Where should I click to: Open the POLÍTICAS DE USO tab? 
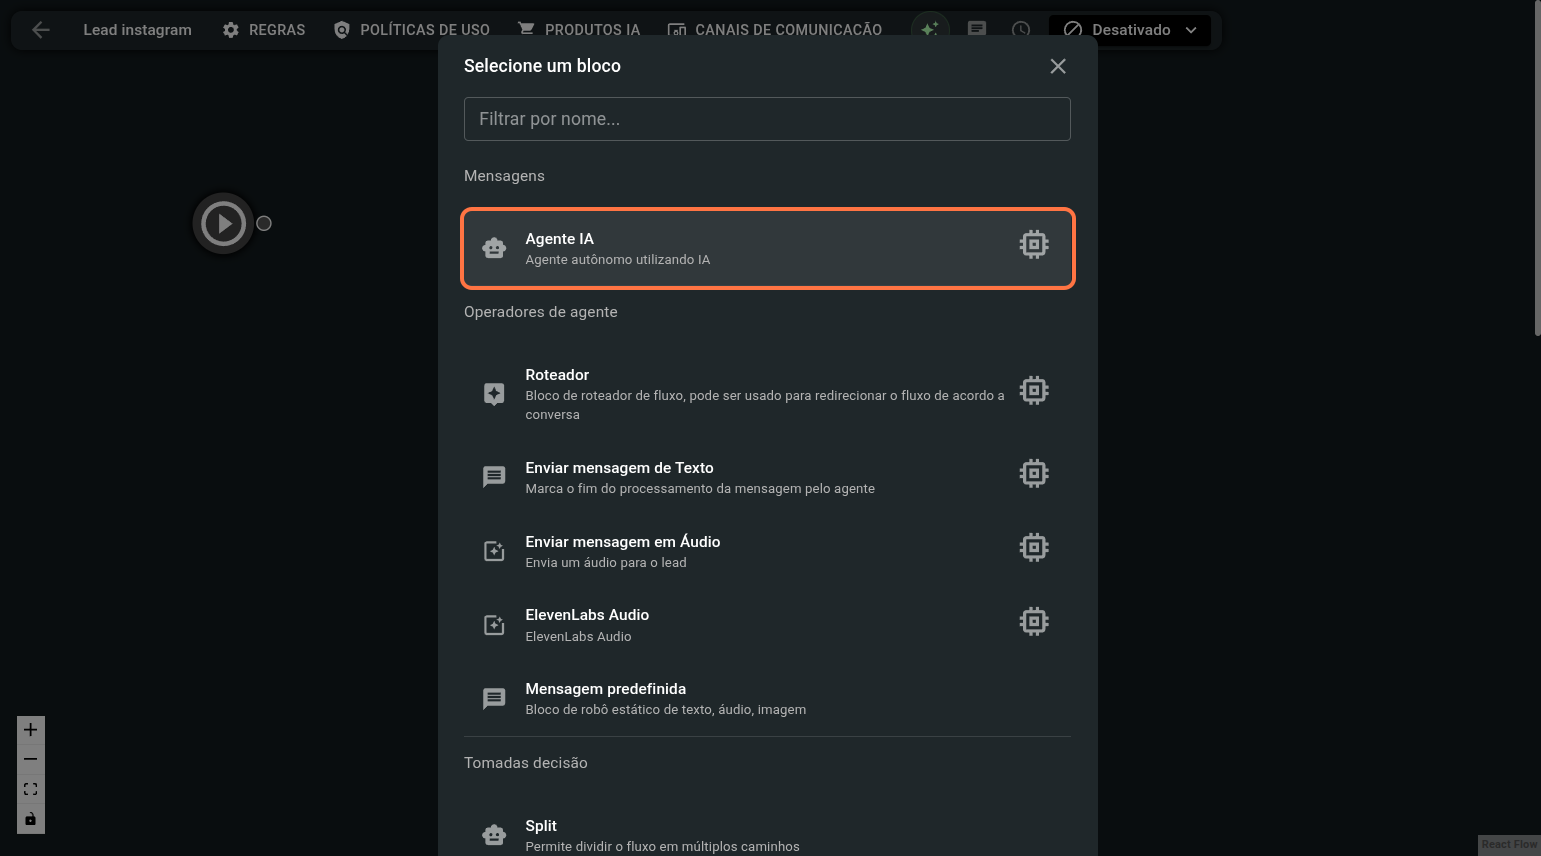[x=411, y=30]
